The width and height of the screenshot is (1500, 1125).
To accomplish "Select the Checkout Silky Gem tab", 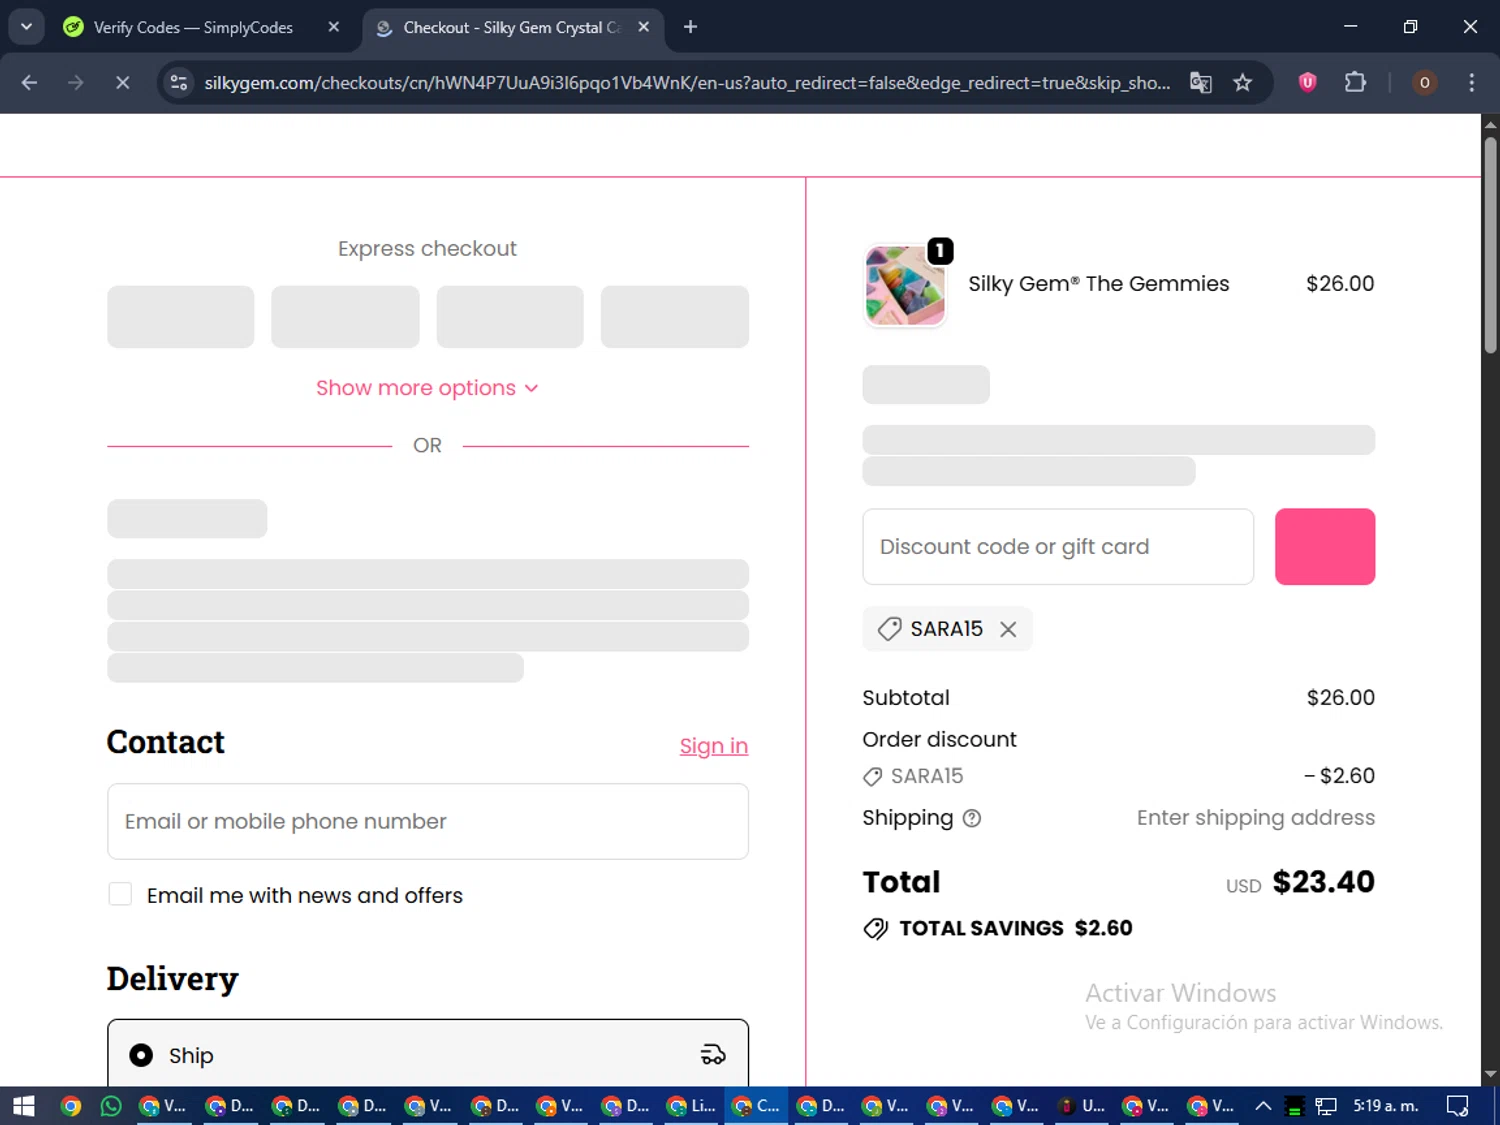I will (512, 27).
